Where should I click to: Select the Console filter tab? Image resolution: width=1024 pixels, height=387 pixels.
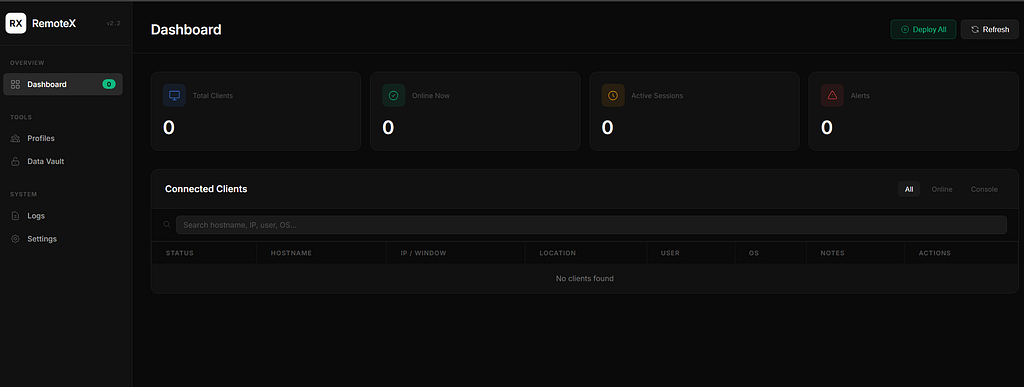(984, 189)
